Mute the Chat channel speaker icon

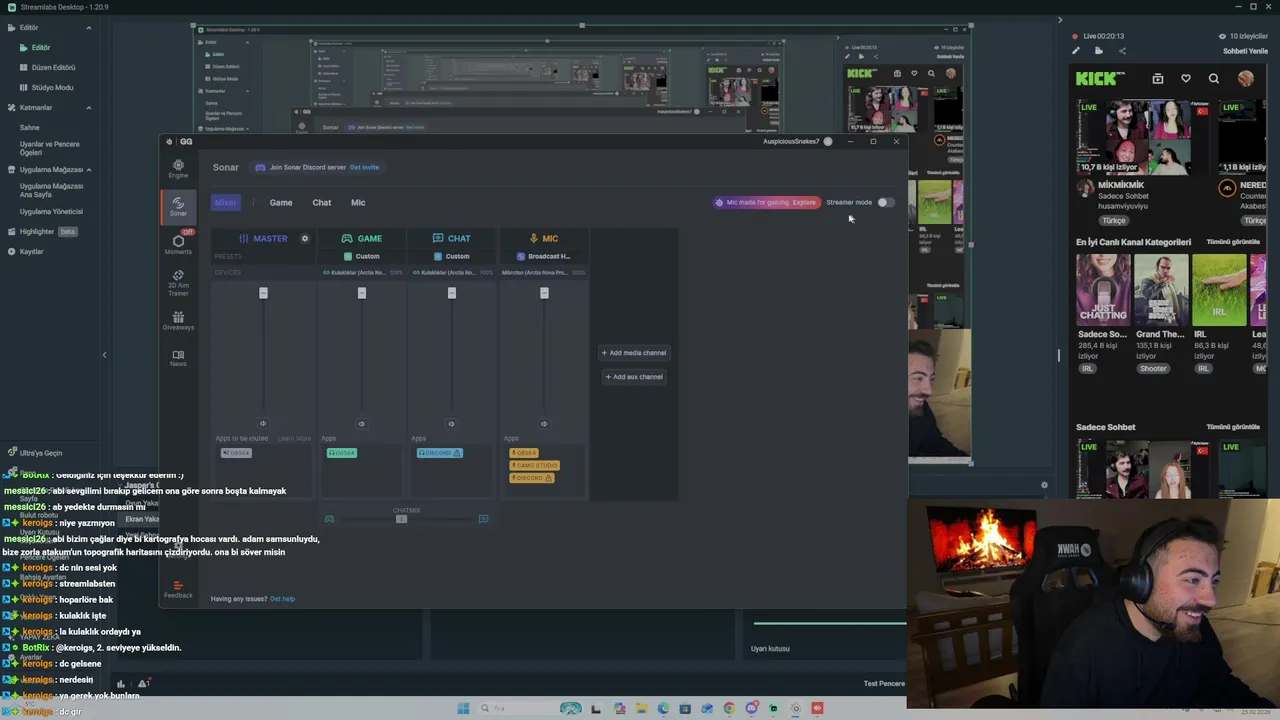click(x=451, y=423)
